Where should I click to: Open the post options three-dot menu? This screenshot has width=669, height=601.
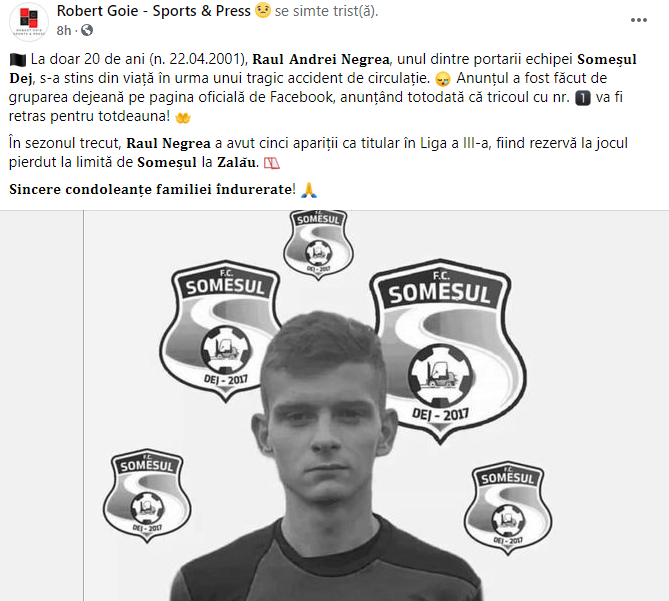pos(638,20)
